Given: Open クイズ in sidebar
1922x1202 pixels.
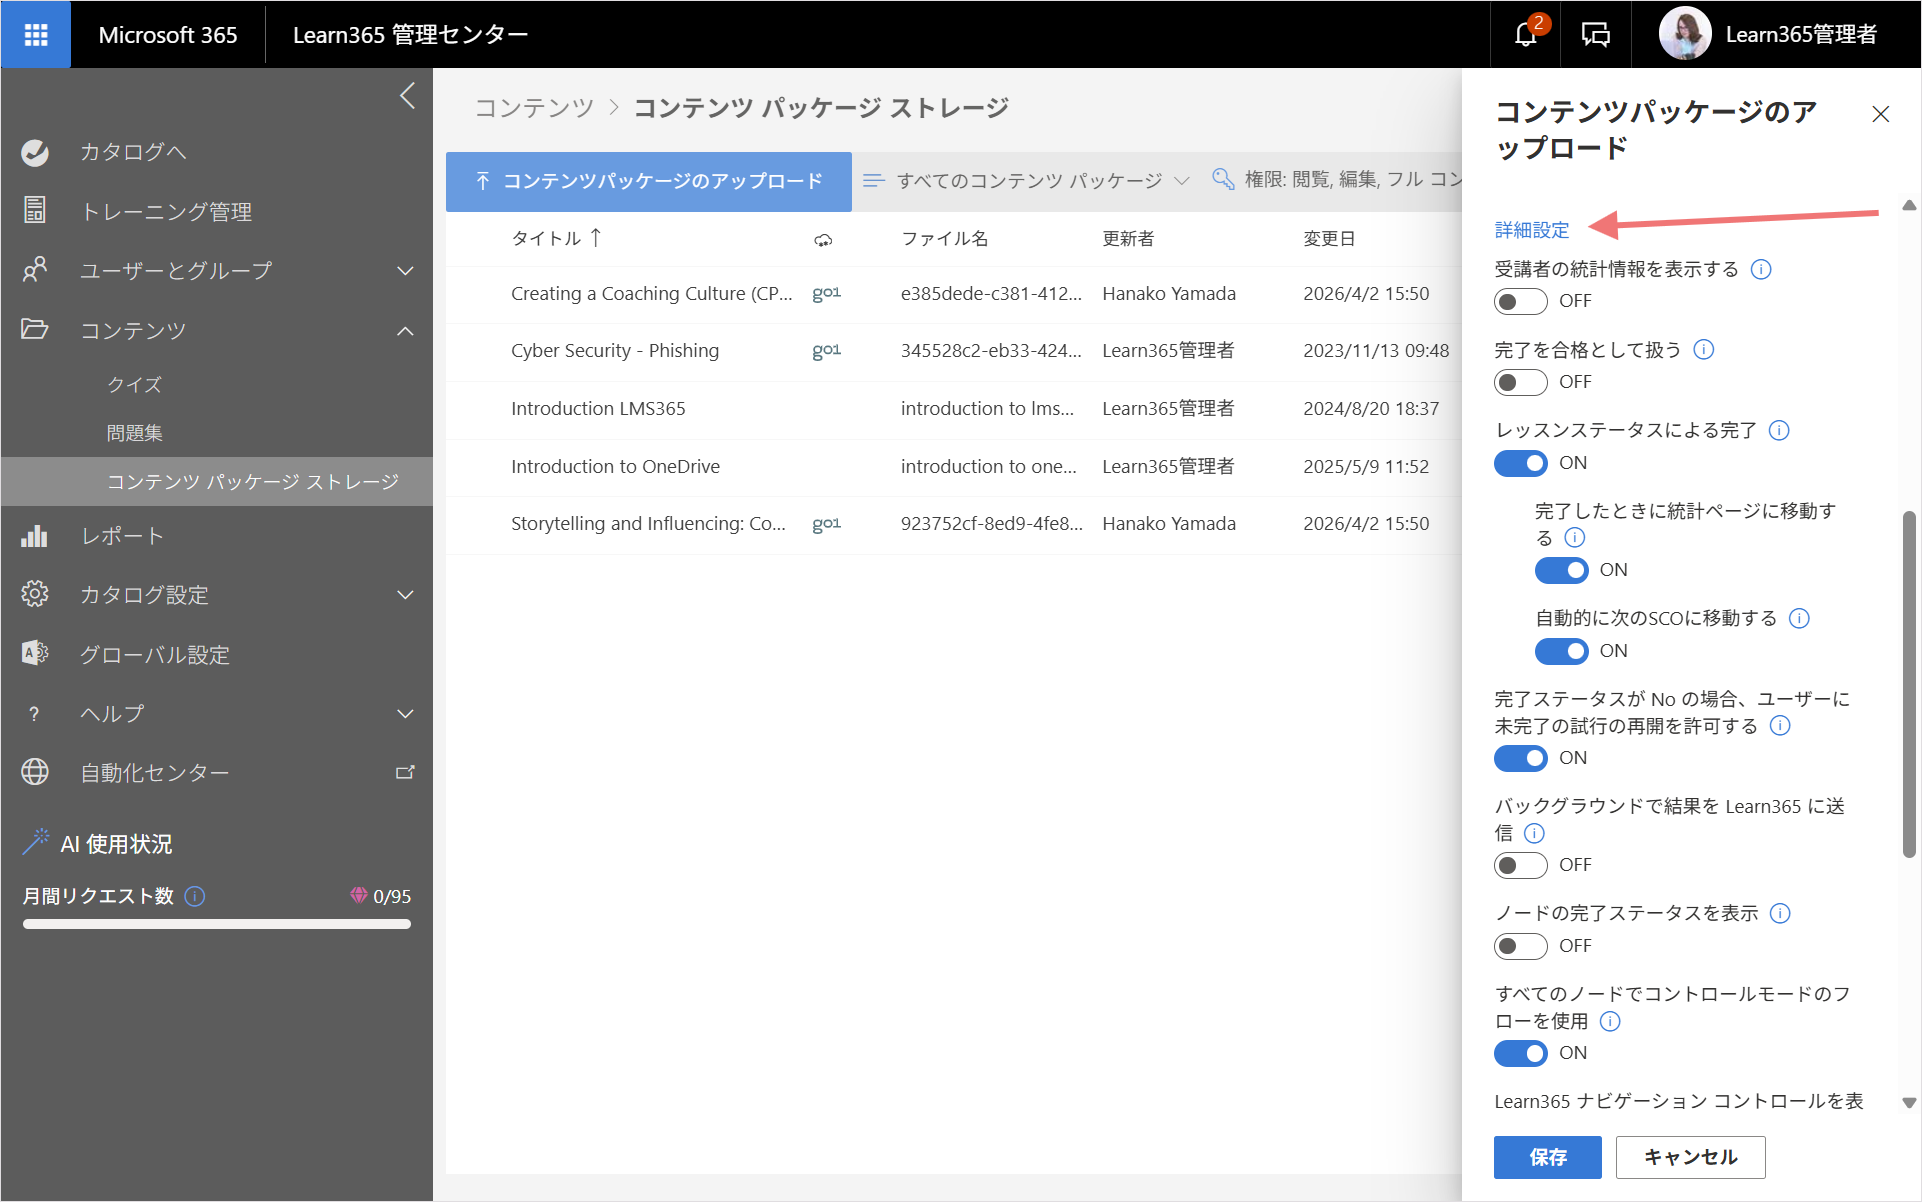Looking at the screenshot, I should (x=135, y=384).
